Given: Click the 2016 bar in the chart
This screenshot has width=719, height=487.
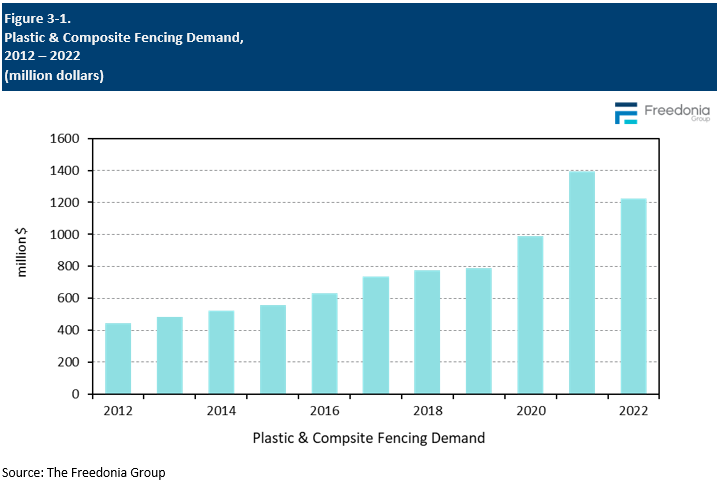Looking at the screenshot, I should pyautogui.click(x=325, y=343).
